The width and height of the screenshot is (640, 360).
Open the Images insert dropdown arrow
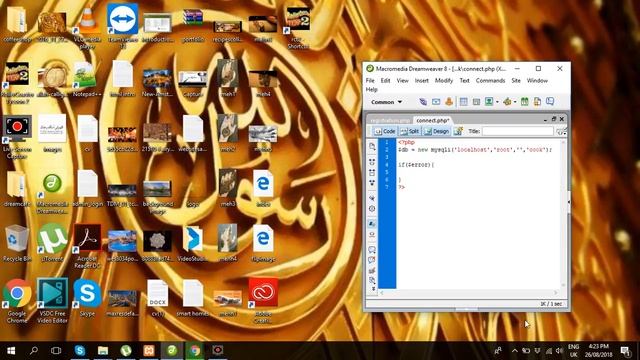click(x=497, y=102)
